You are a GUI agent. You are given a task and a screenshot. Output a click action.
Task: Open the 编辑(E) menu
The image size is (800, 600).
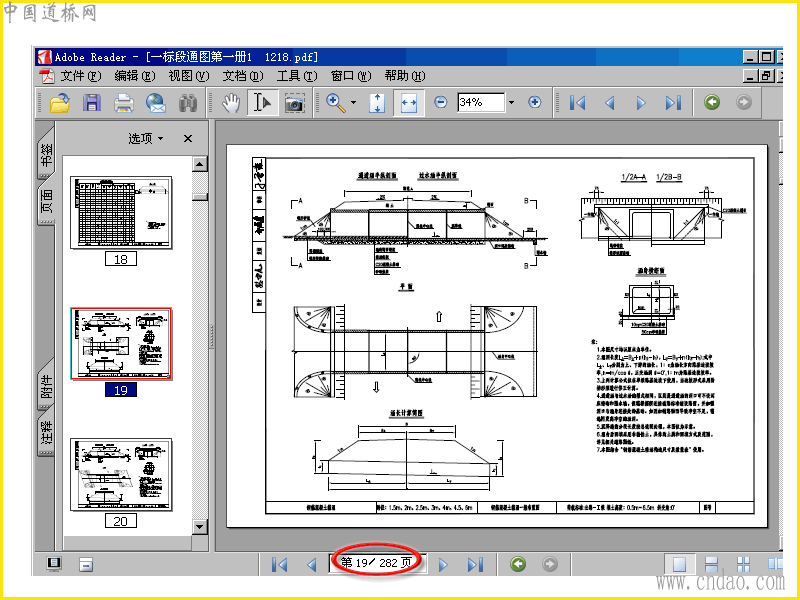click(x=135, y=76)
